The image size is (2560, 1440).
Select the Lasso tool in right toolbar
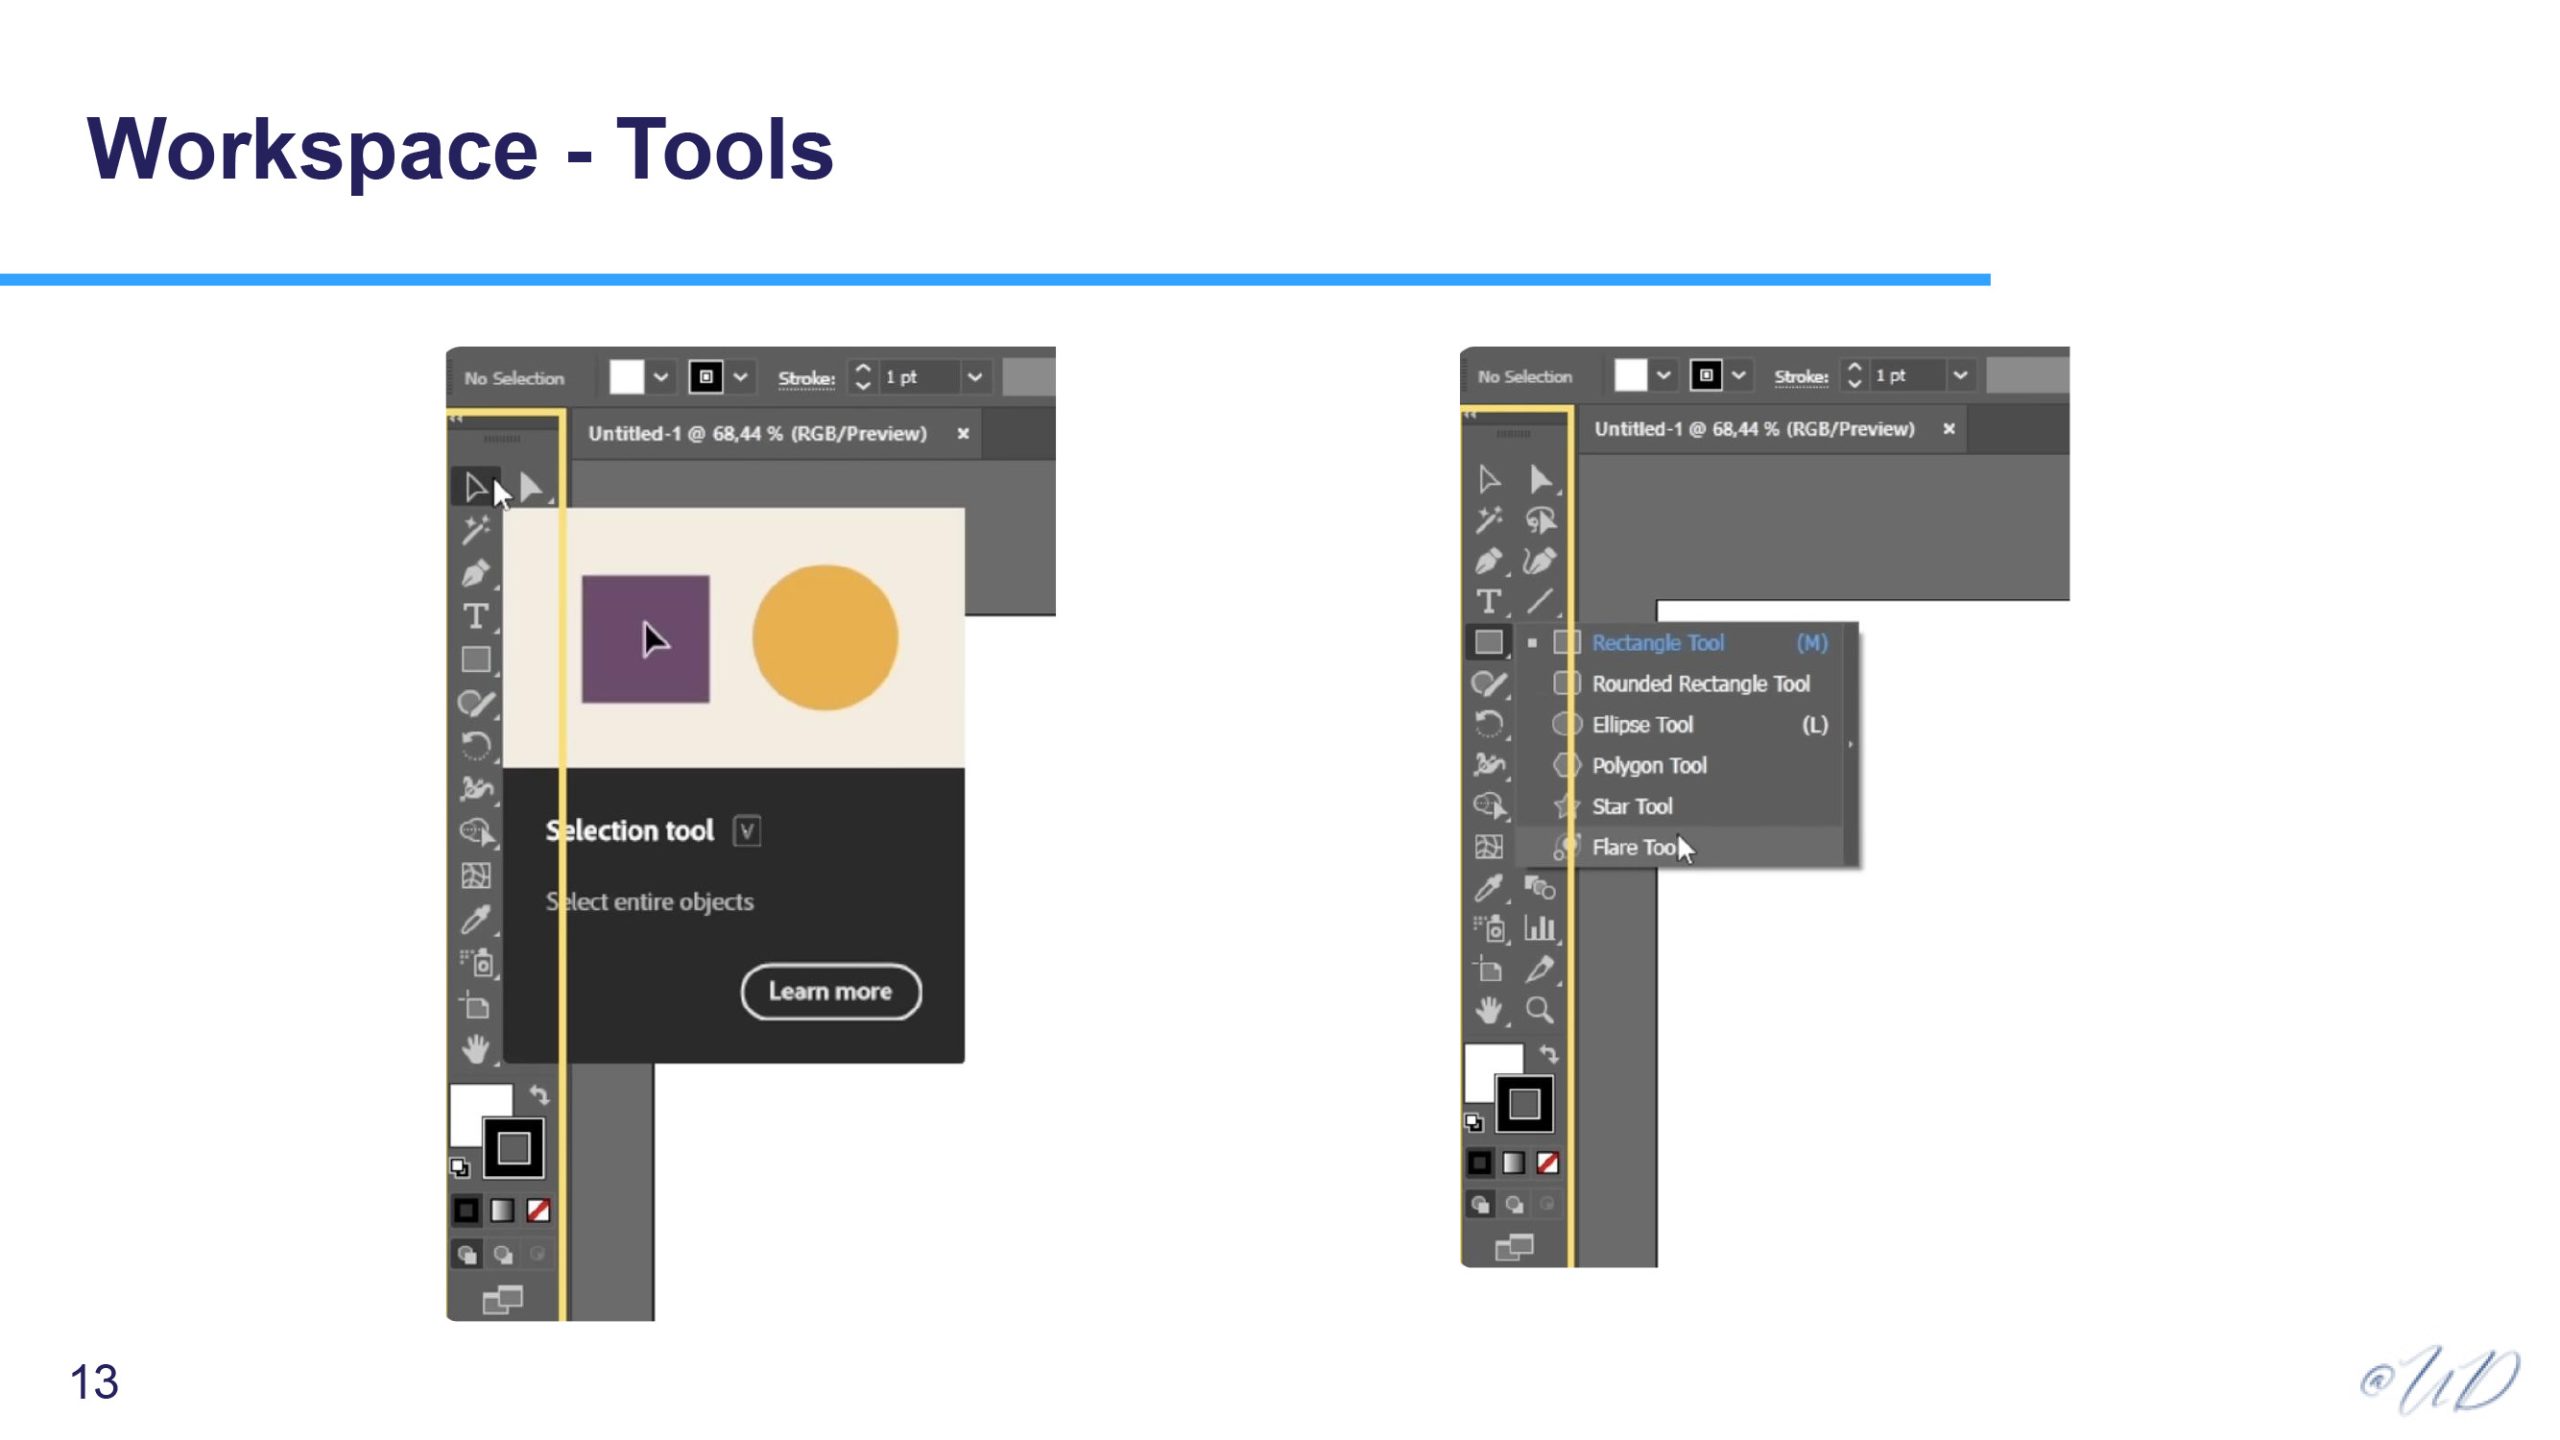click(1540, 520)
